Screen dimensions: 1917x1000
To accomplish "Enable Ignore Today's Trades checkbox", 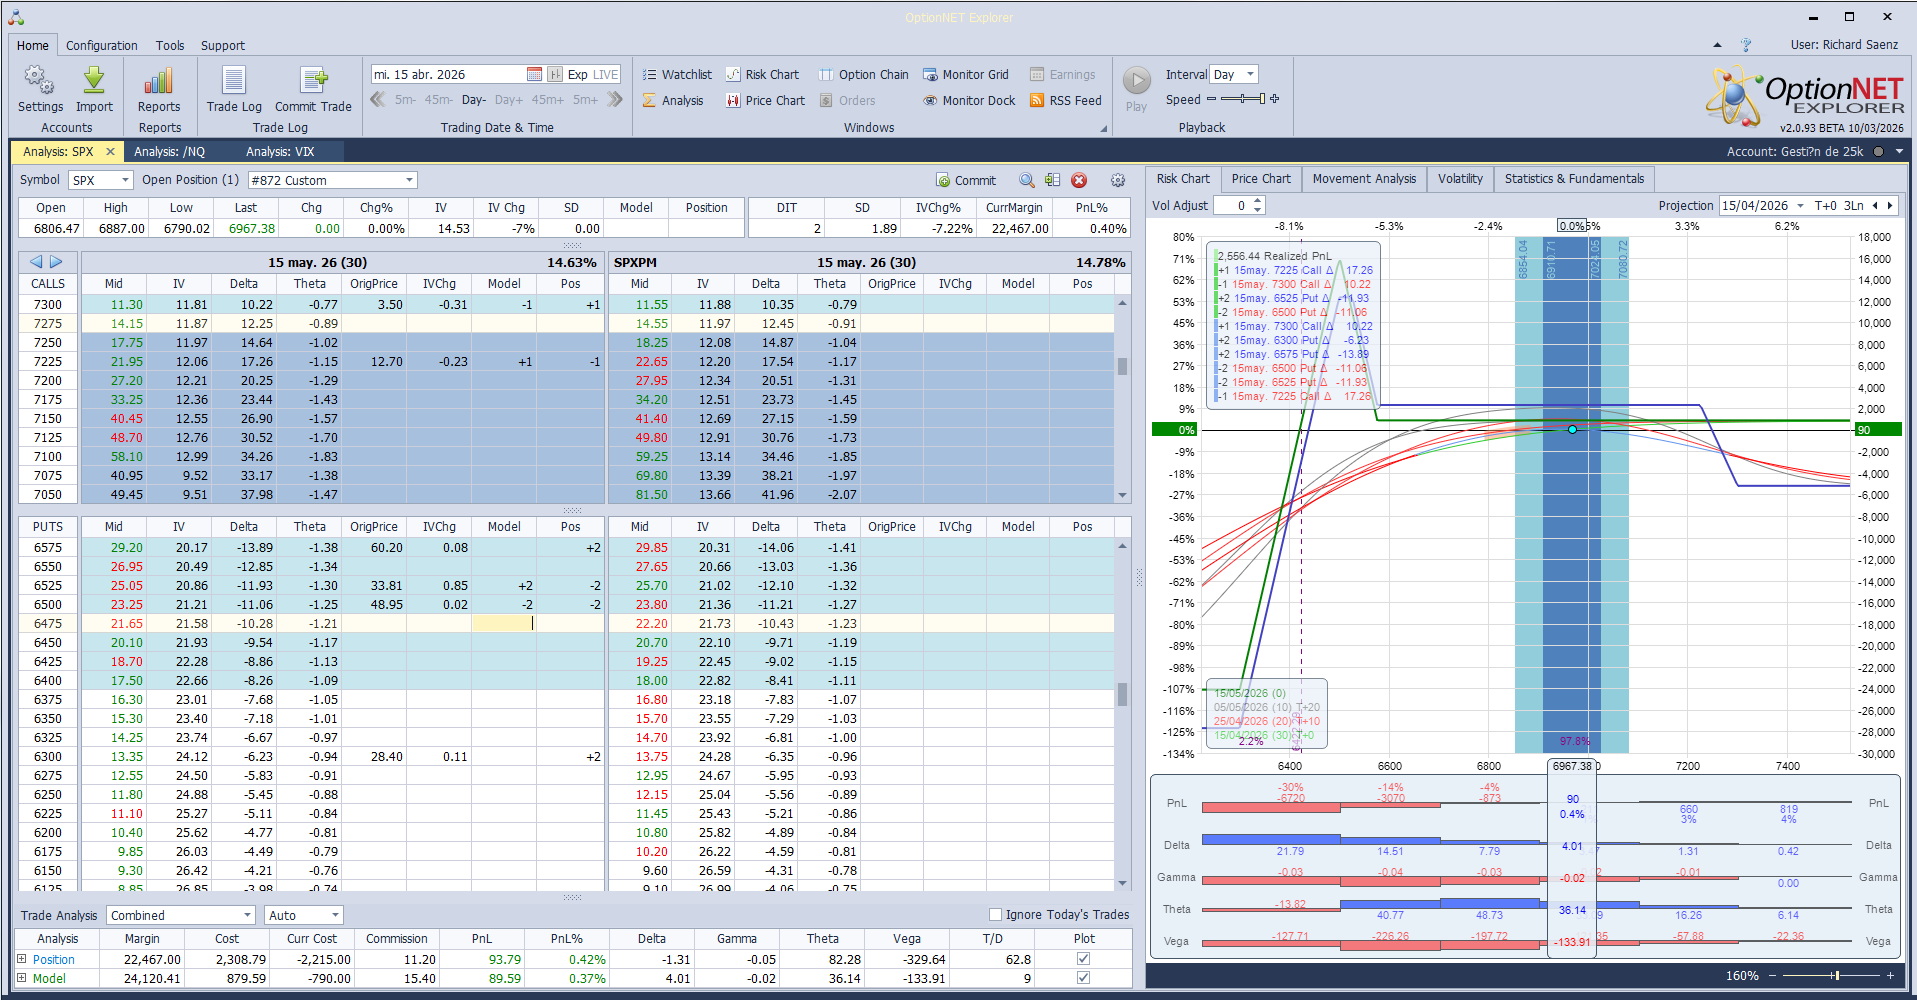I will click(x=995, y=914).
